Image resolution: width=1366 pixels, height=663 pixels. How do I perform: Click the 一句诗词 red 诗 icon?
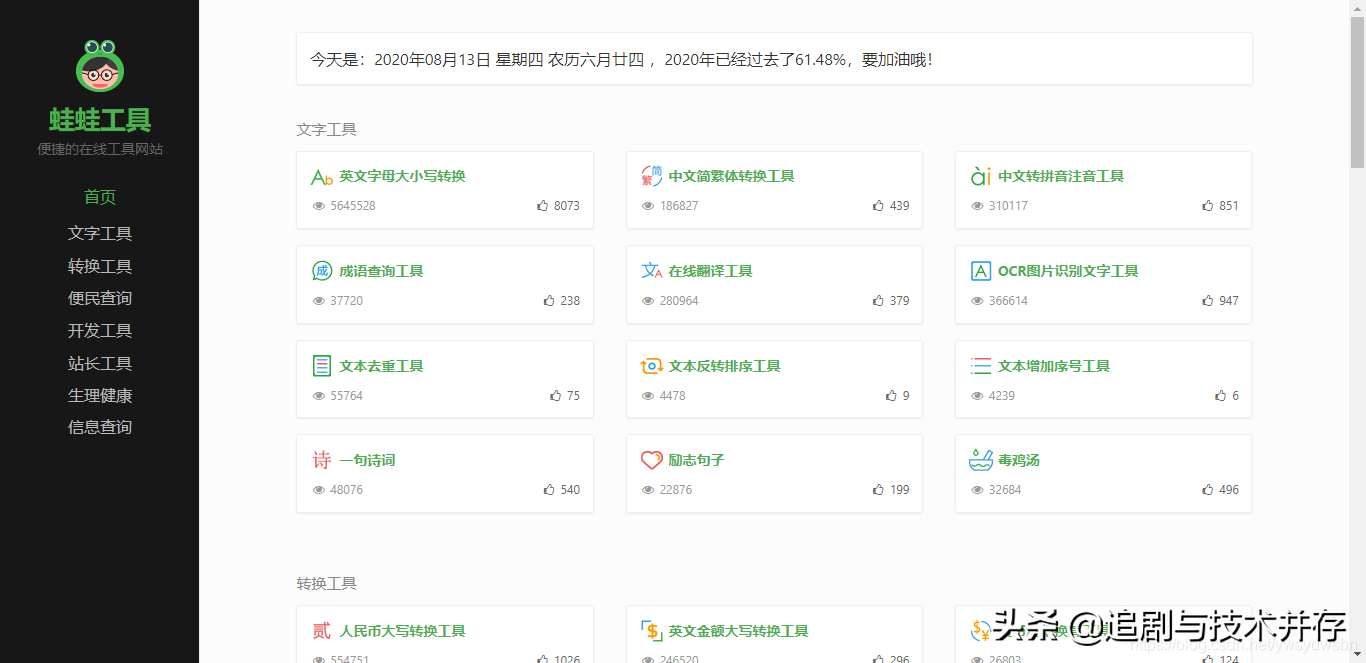[321, 461]
